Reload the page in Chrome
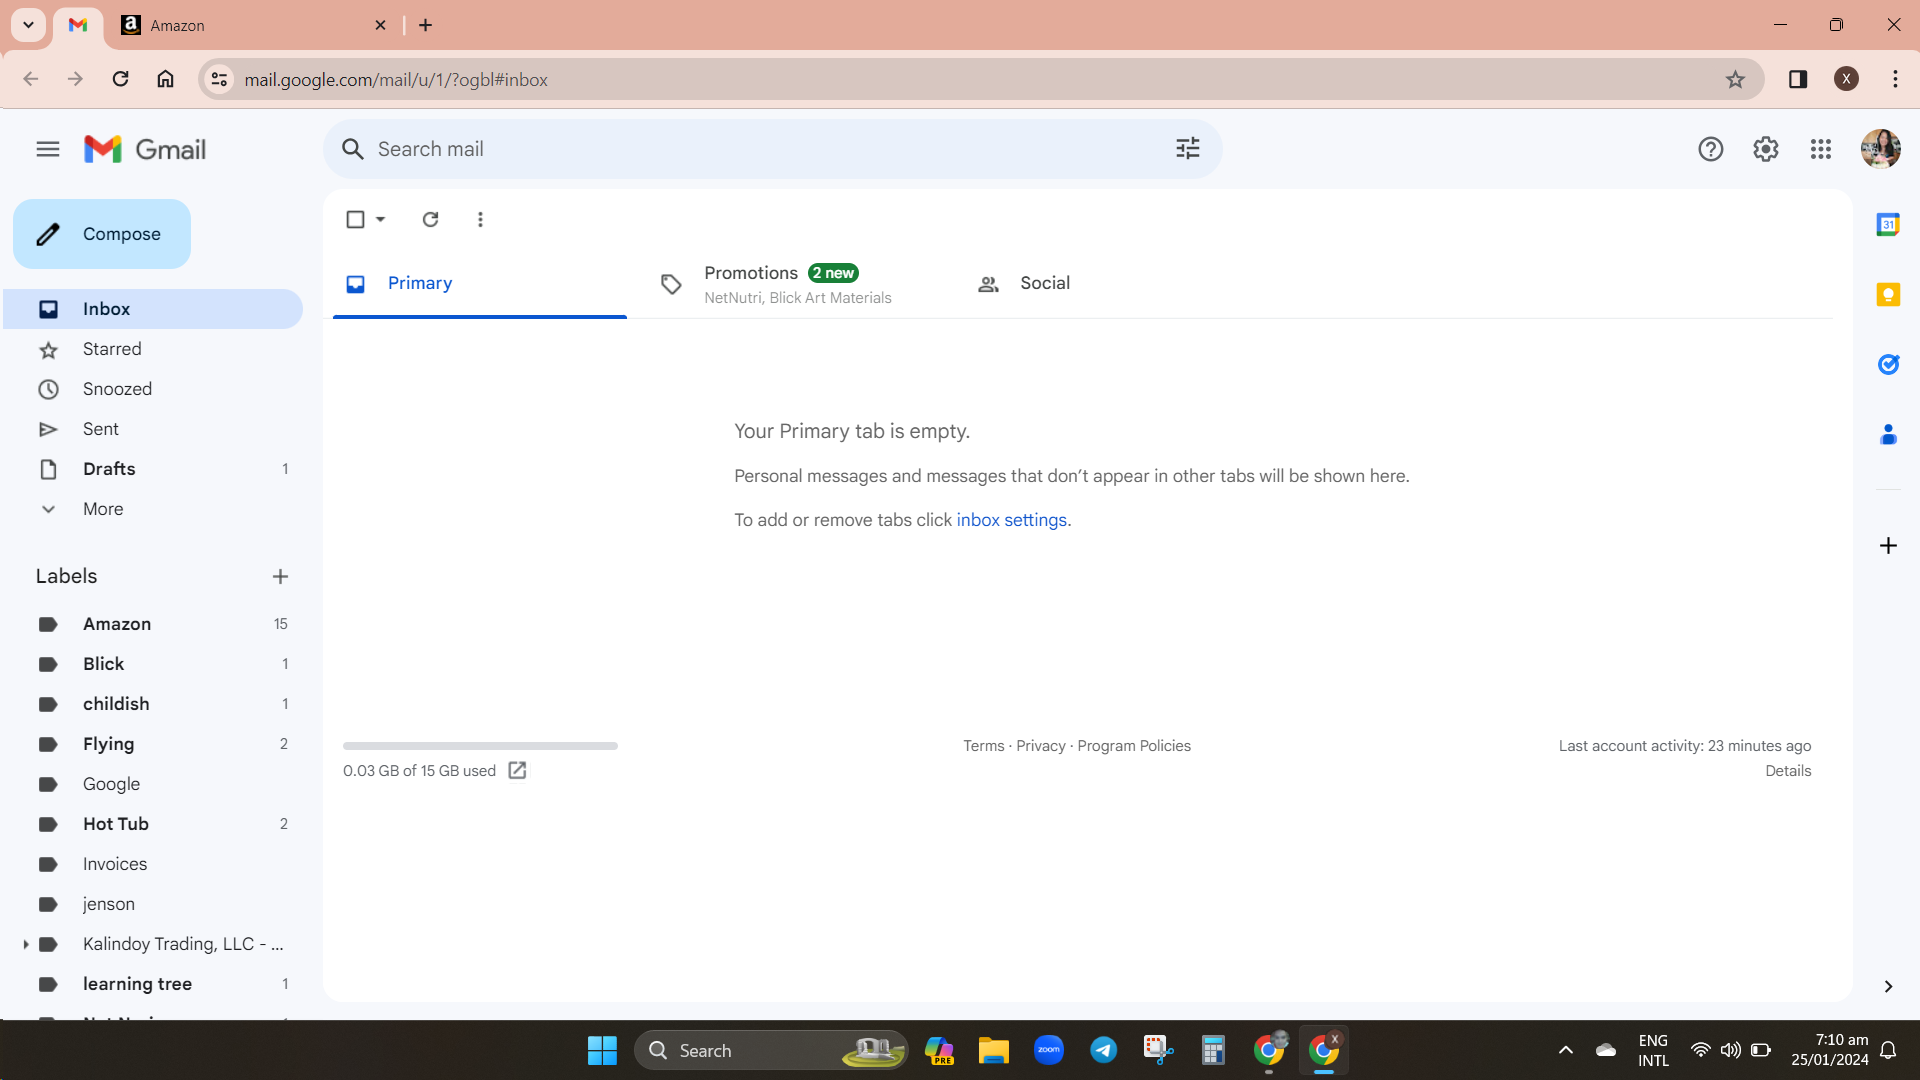Screen dimensions: 1920x1080 (x=120, y=79)
